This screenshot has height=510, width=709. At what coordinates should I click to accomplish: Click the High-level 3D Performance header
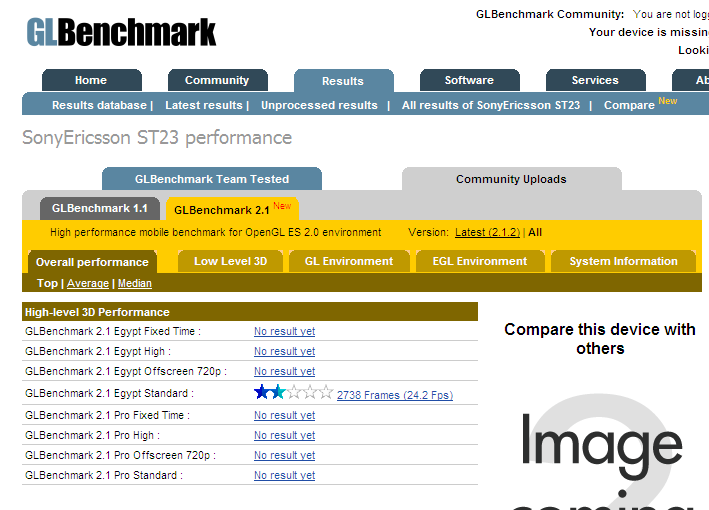(250, 312)
